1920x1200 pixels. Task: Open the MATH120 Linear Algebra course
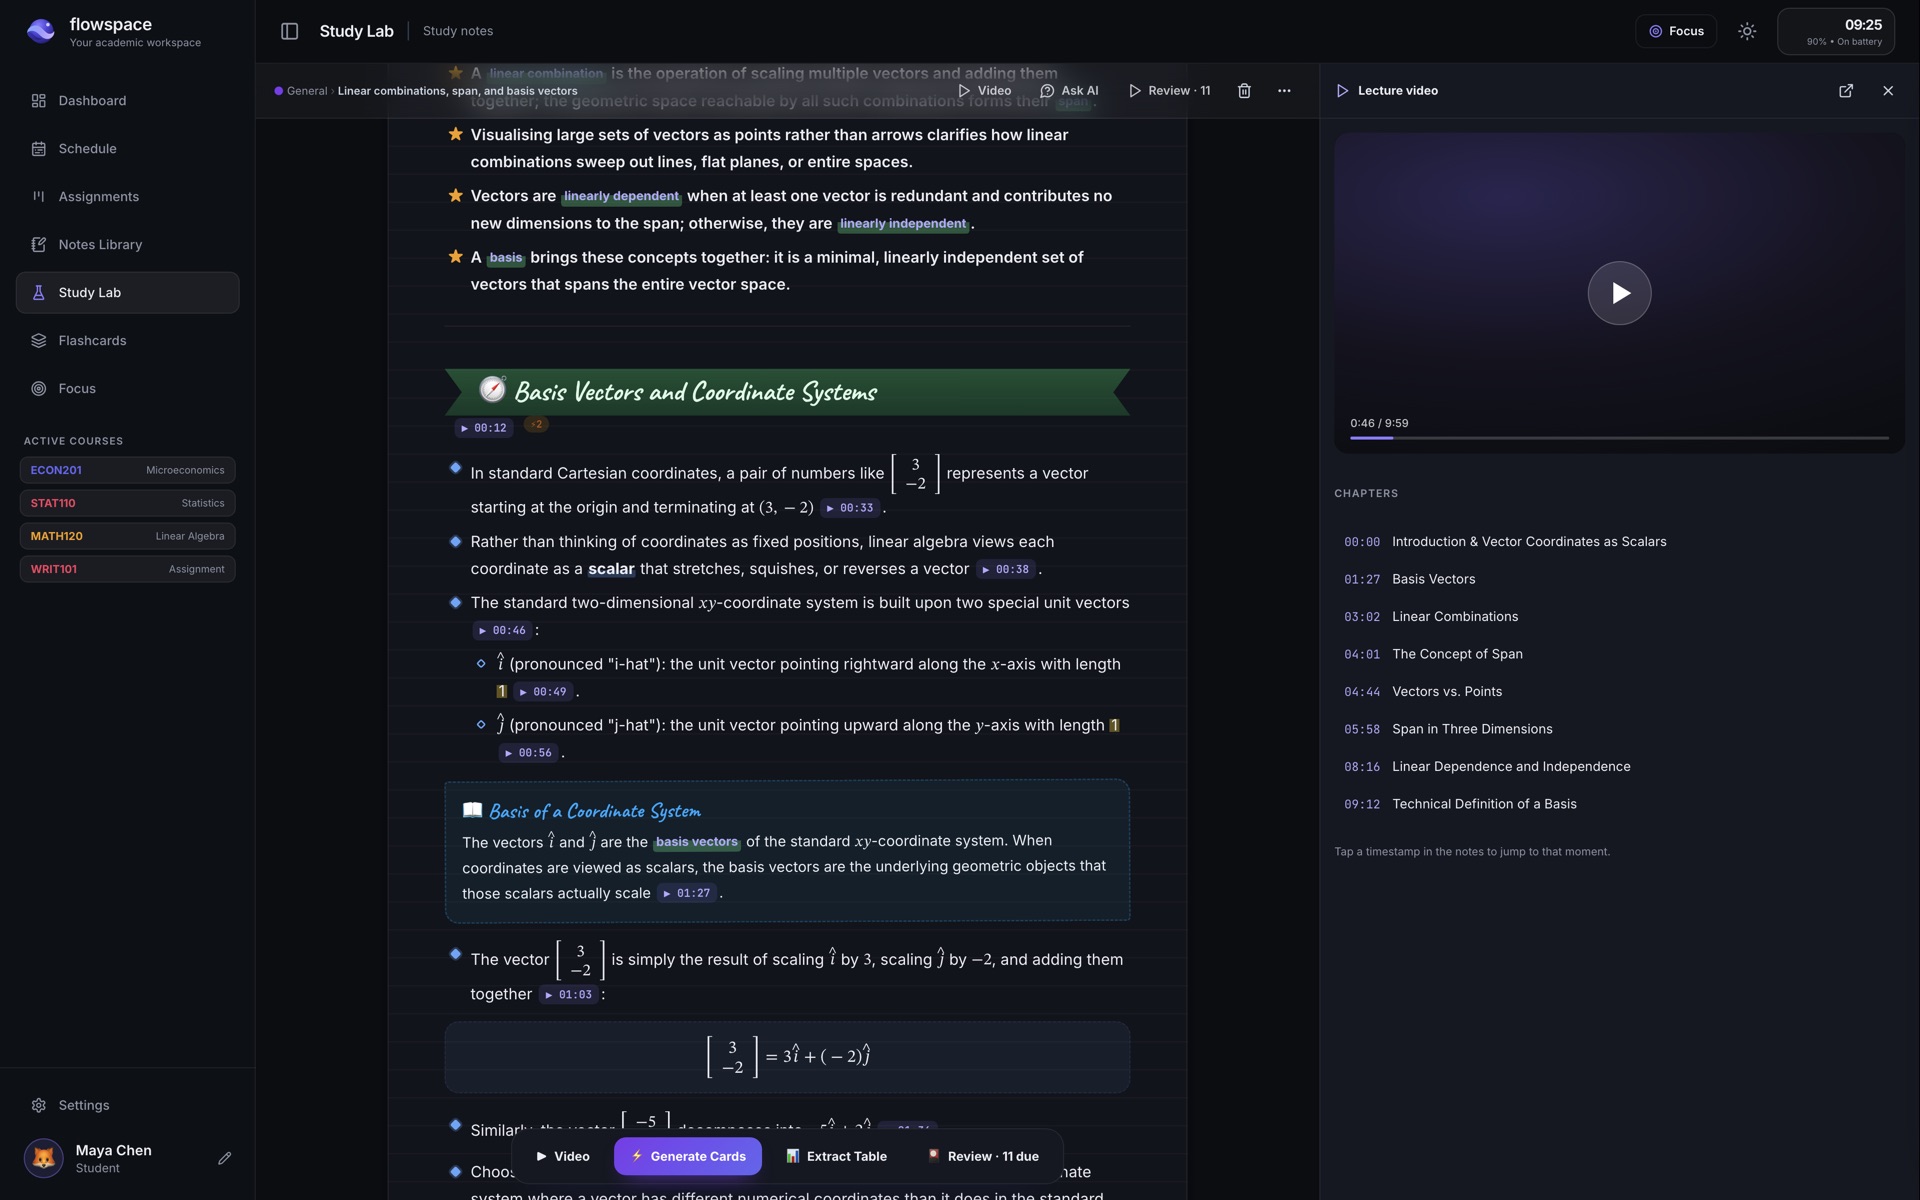[x=127, y=536]
